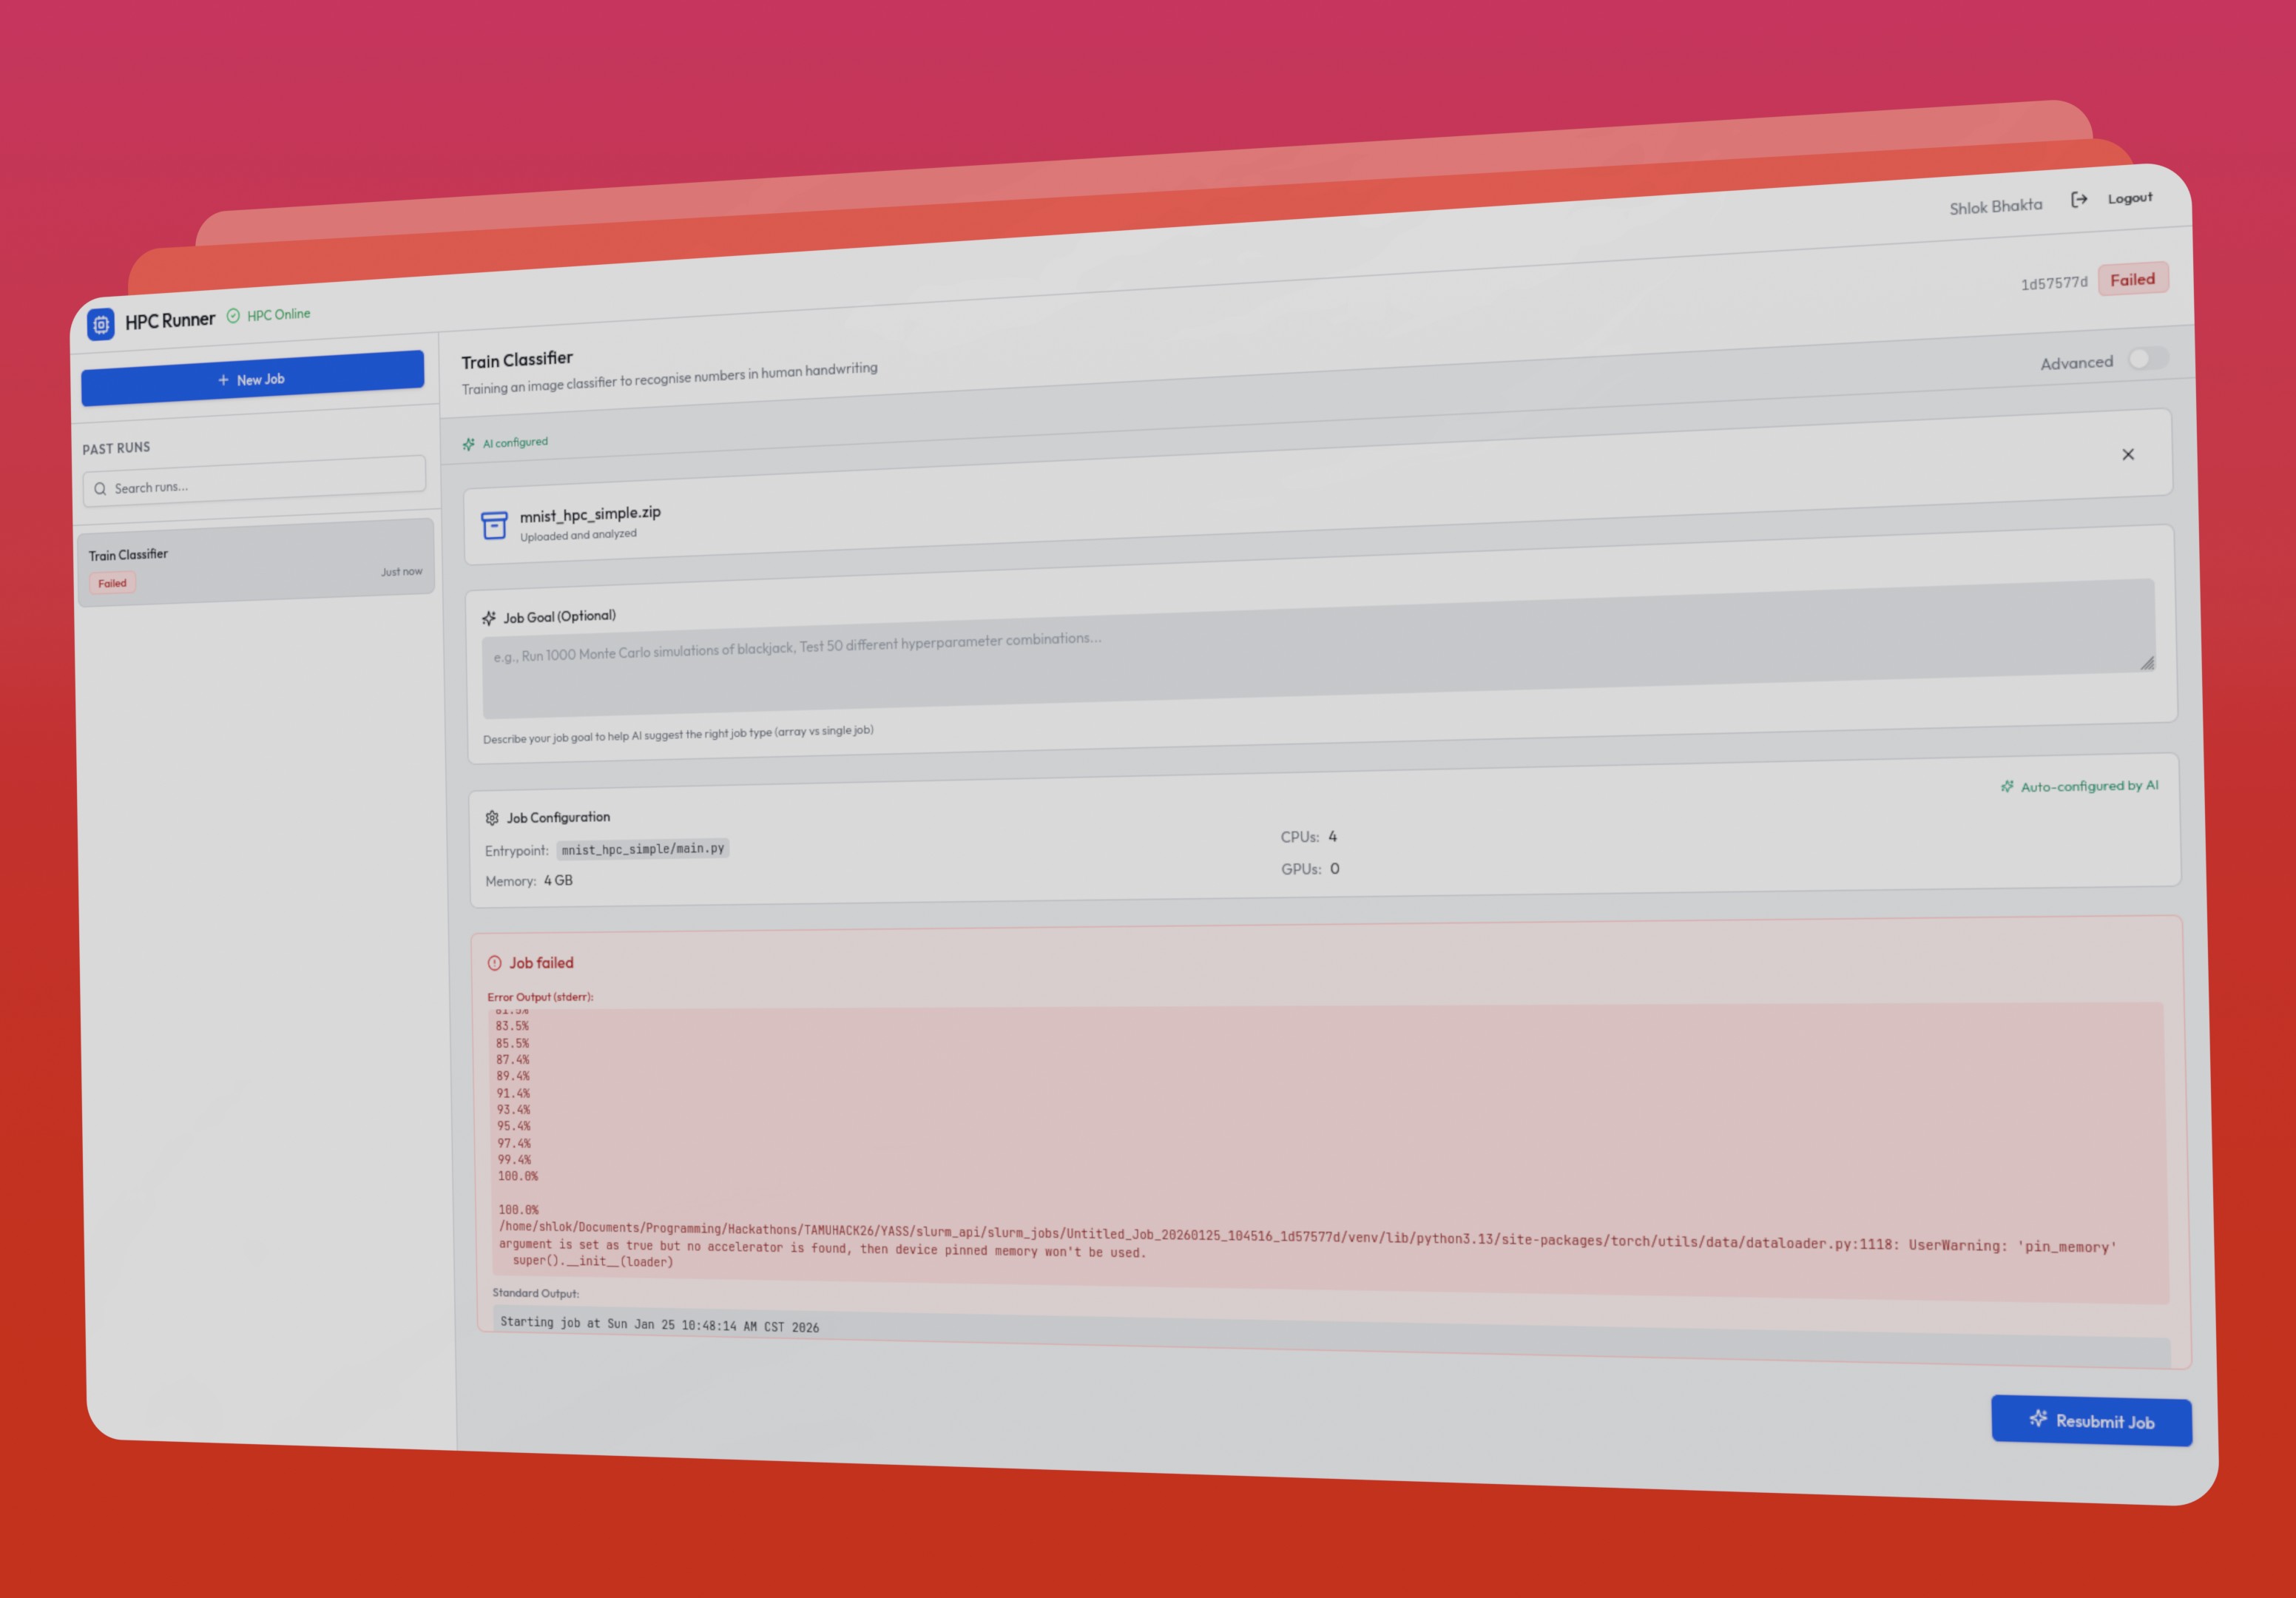Screen dimensions: 2296x1598
Task: Dismiss the AI configured banner with X
Action: 2128,455
